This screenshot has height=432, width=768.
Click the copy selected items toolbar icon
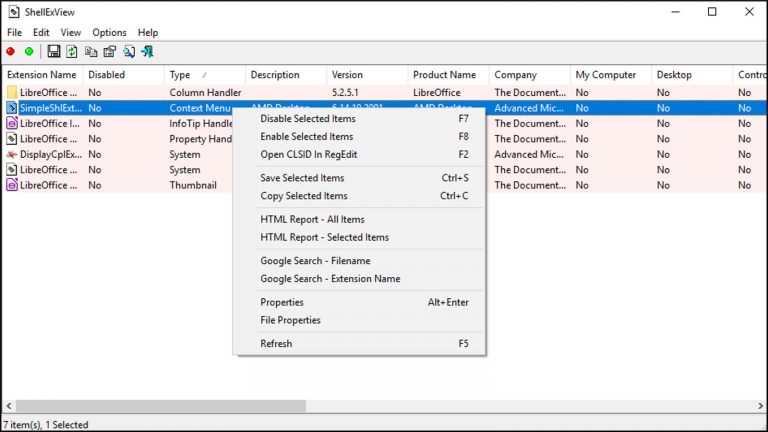[91, 51]
